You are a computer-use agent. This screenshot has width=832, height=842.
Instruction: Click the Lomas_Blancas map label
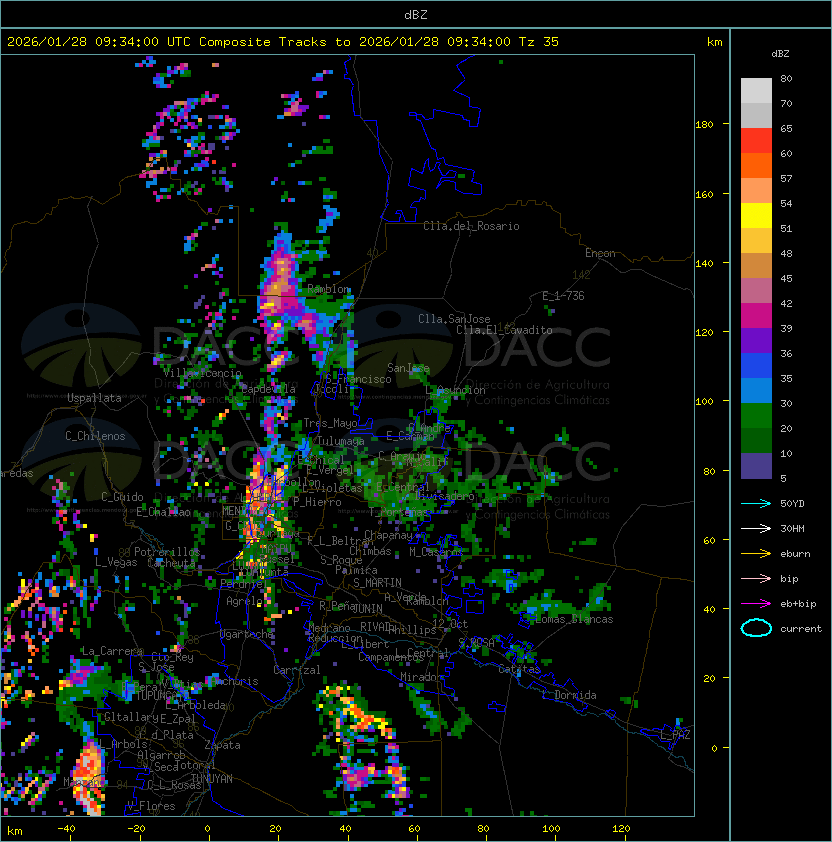574,620
